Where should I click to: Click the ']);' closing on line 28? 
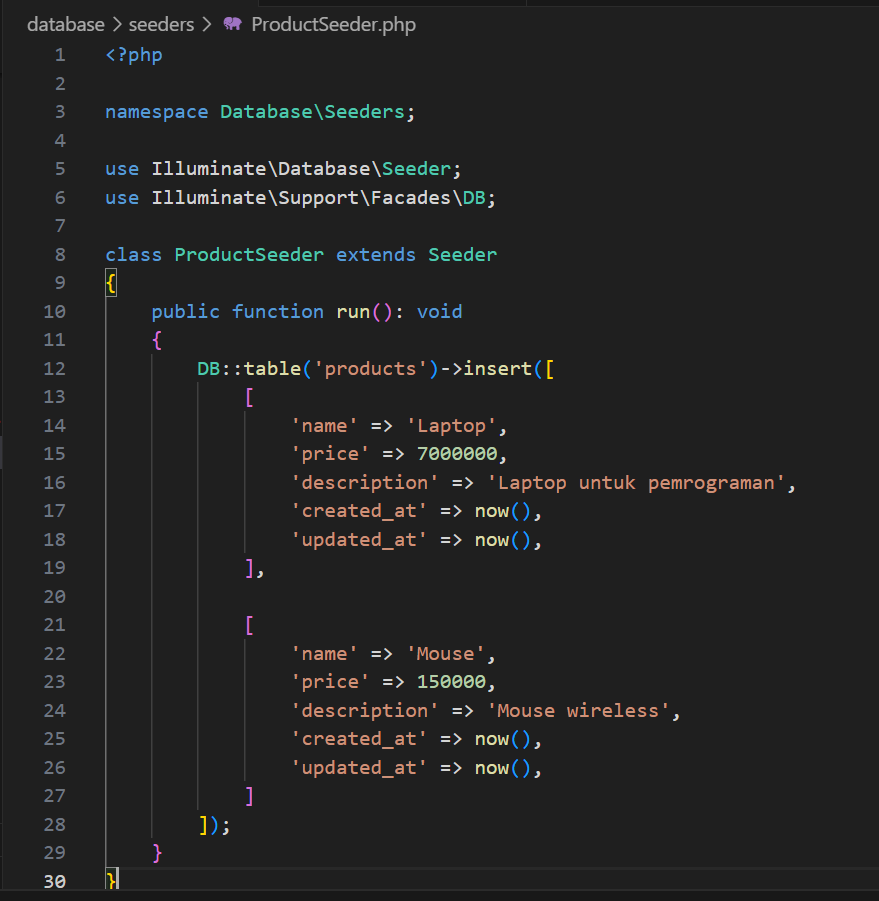click(214, 825)
